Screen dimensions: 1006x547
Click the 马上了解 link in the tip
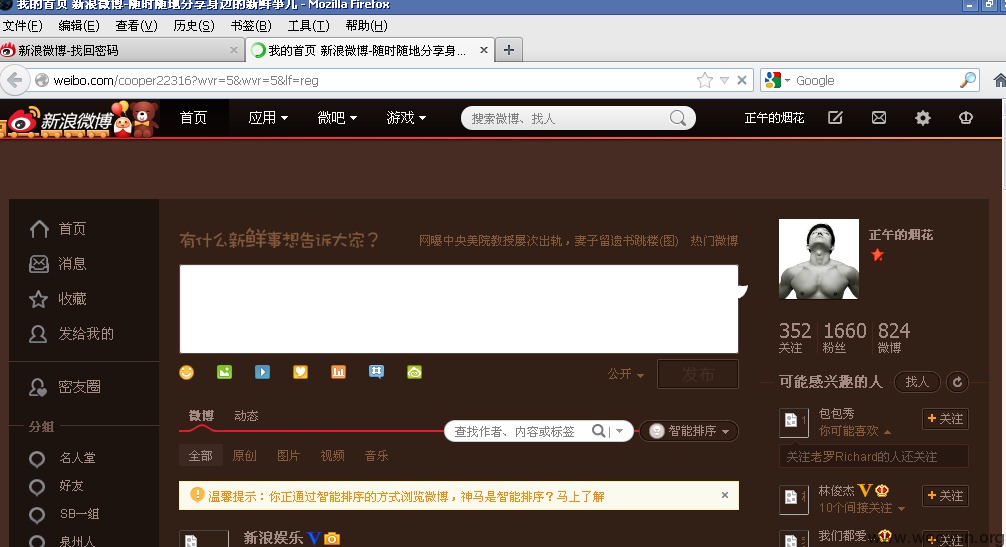click(x=581, y=496)
